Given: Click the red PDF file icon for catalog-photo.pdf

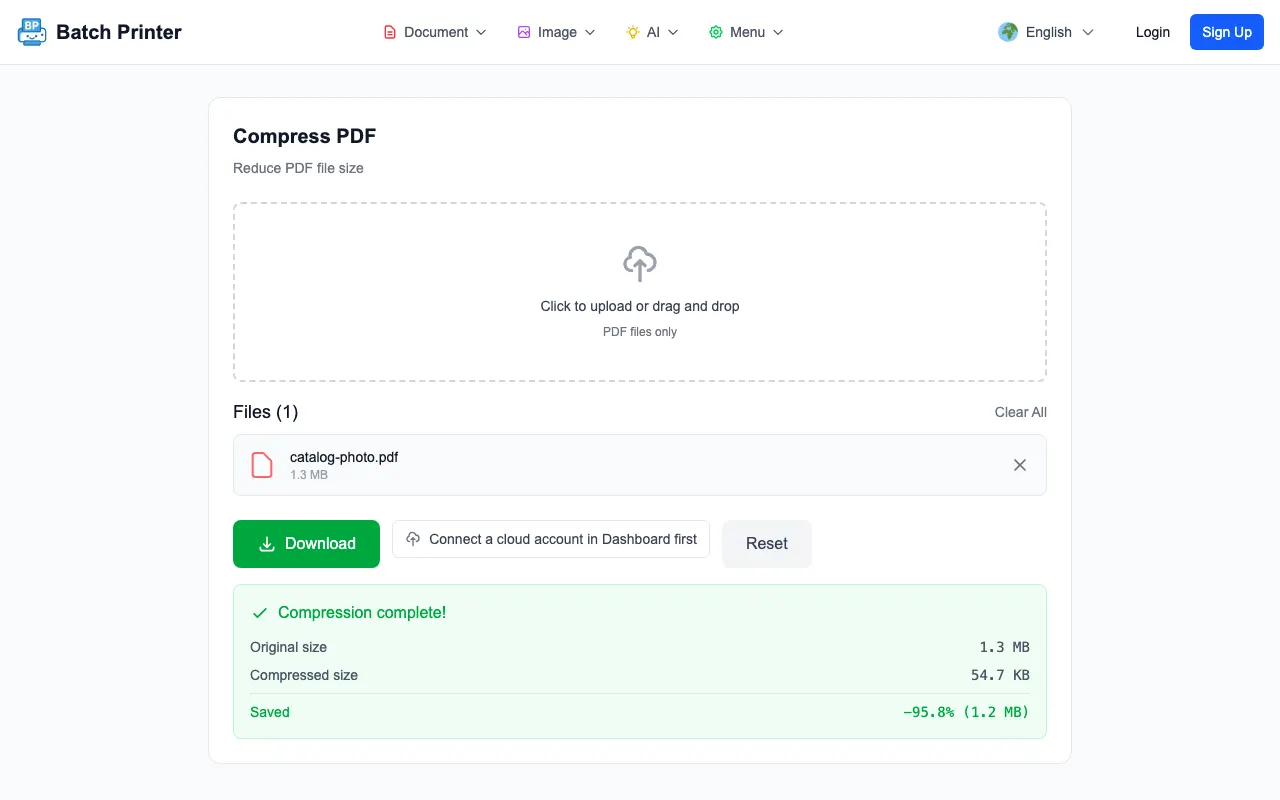Looking at the screenshot, I should pyautogui.click(x=262, y=465).
